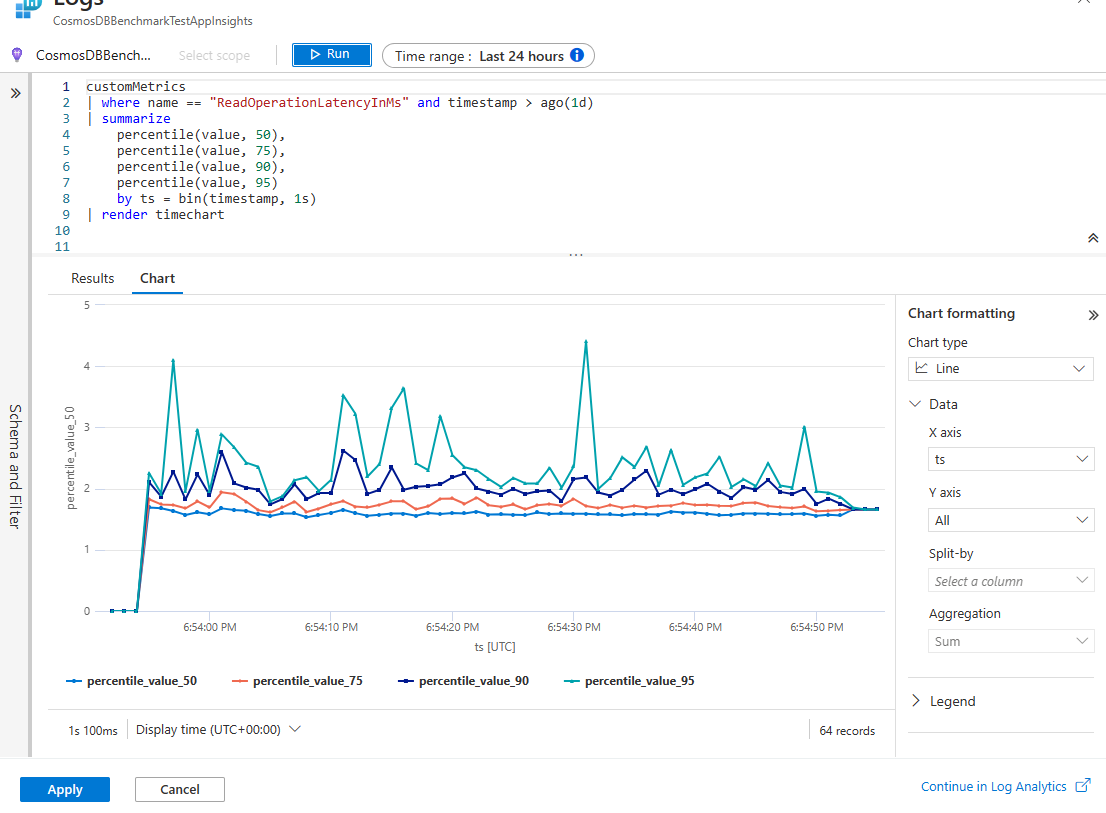Open the X axis ts dropdown
The image size is (1106, 813).
point(1011,459)
